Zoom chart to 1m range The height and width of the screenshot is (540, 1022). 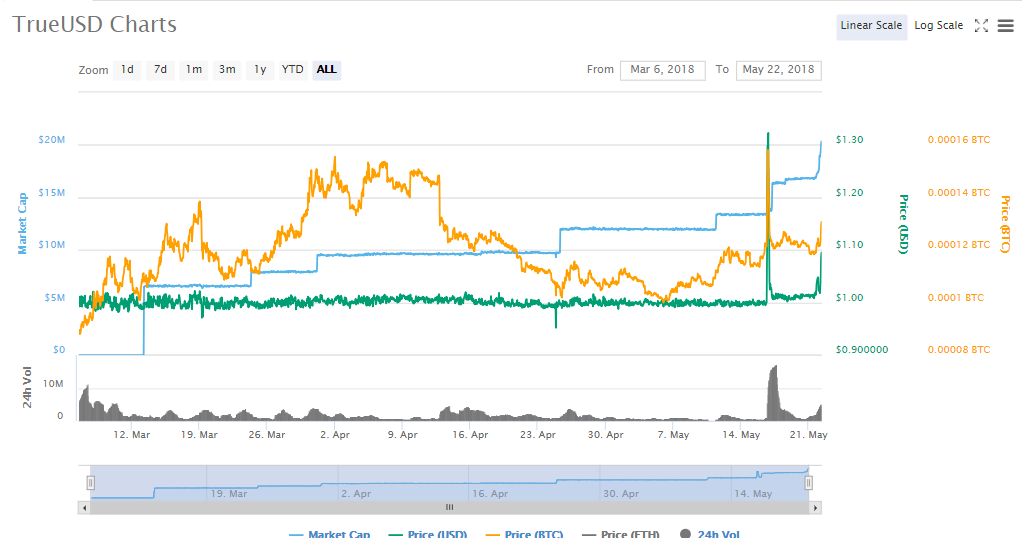(194, 70)
